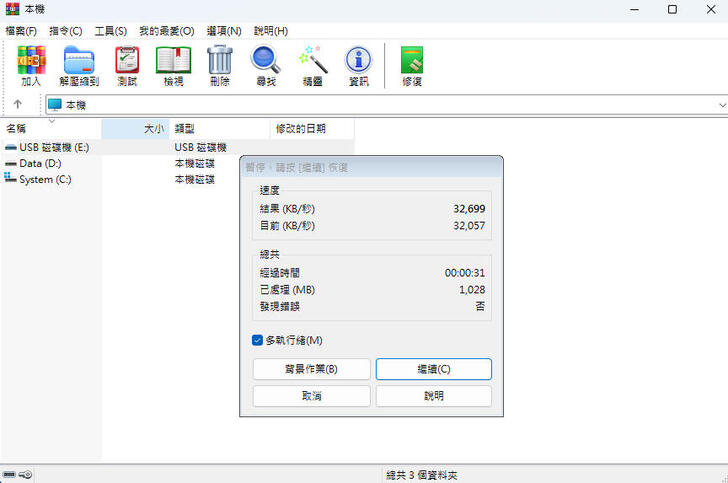728x483 pixels.
Task: Click the 刪除 (Delete) trash icon
Action: coord(220,65)
